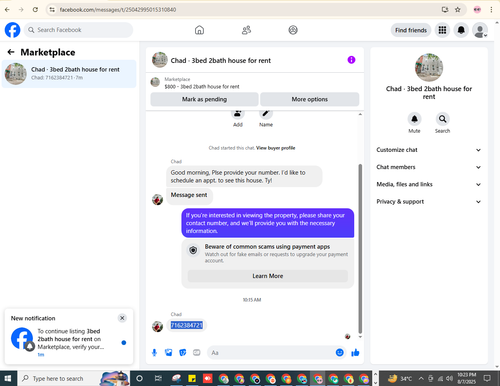500x386 pixels.
Task: Attach a photo with image icon
Action: 169,353
